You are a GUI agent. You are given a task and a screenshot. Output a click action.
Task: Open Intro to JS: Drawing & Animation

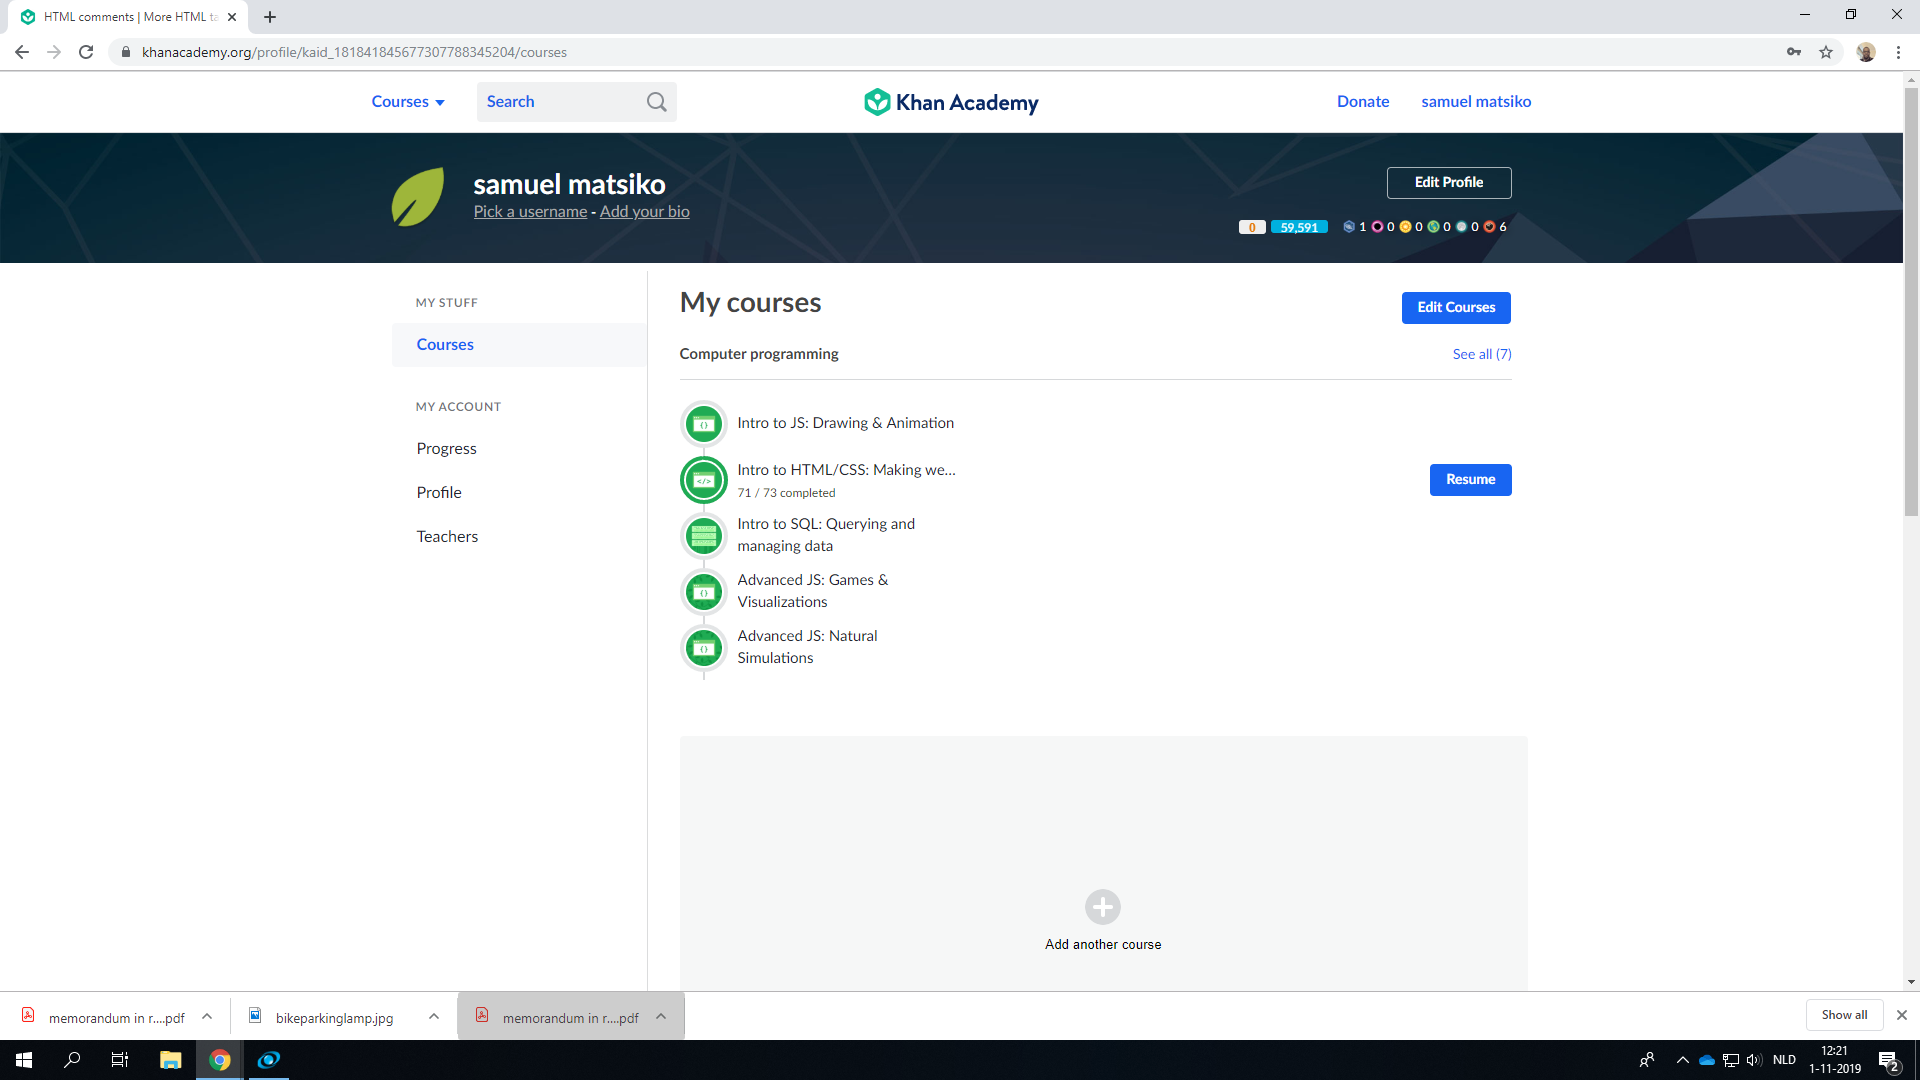click(x=845, y=423)
